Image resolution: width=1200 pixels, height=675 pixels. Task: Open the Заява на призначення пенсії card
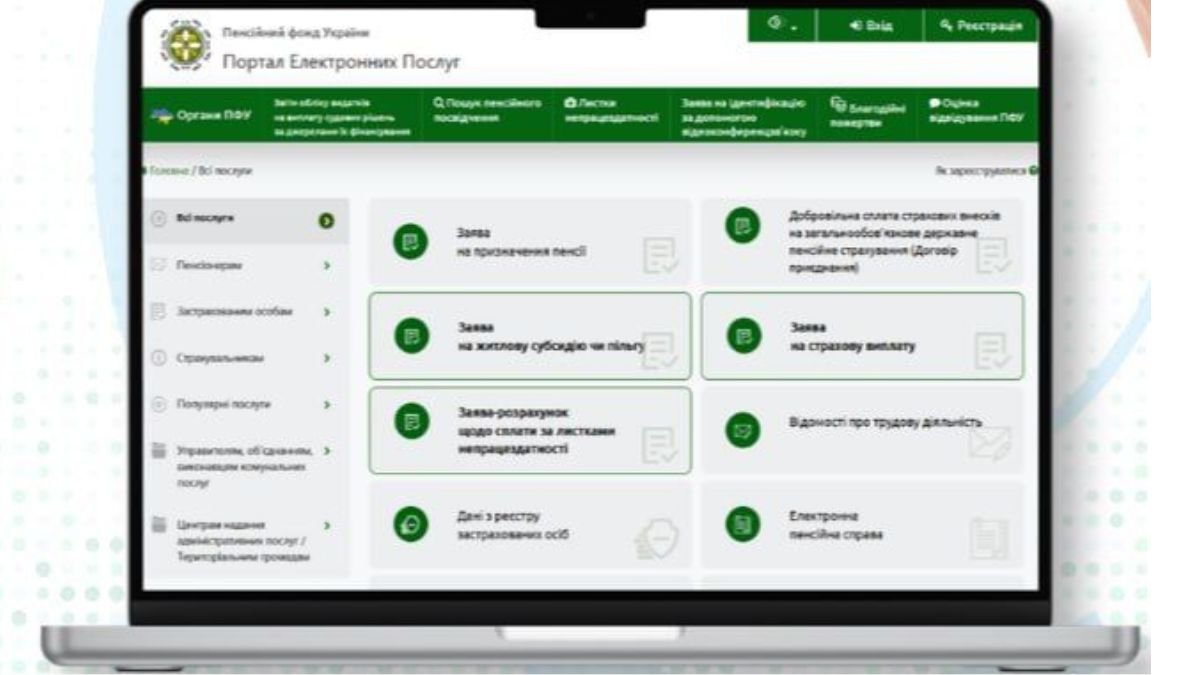[x=530, y=241]
